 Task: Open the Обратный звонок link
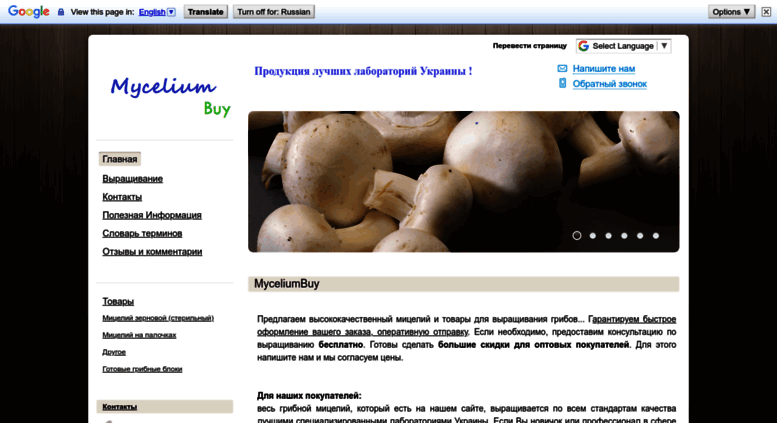click(x=610, y=84)
